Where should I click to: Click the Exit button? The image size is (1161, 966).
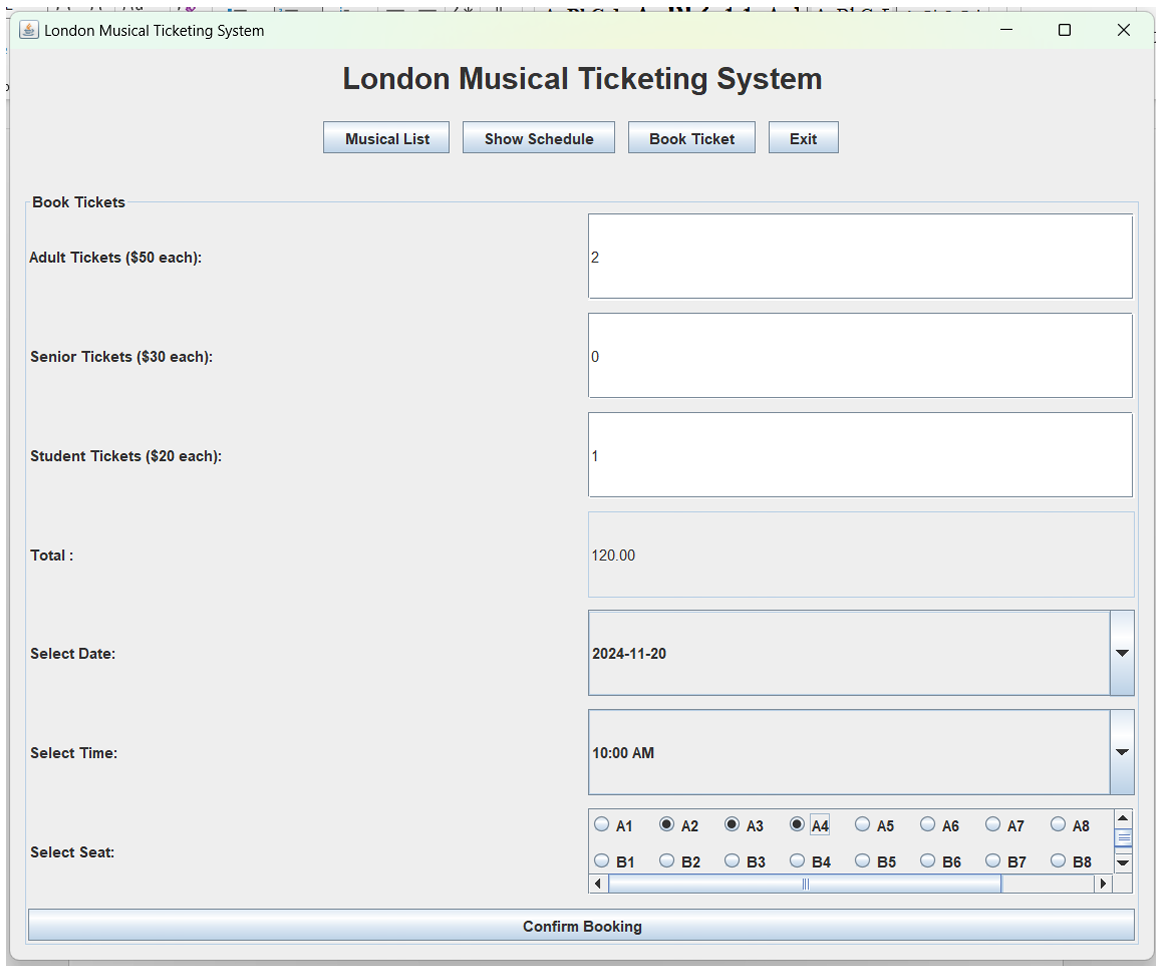803,137
